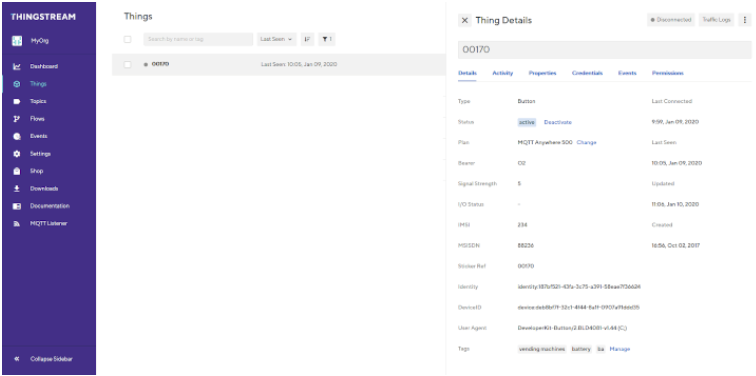Click the grey status dot beside 00170
The width and height of the screenshot is (756, 376).
[146, 65]
